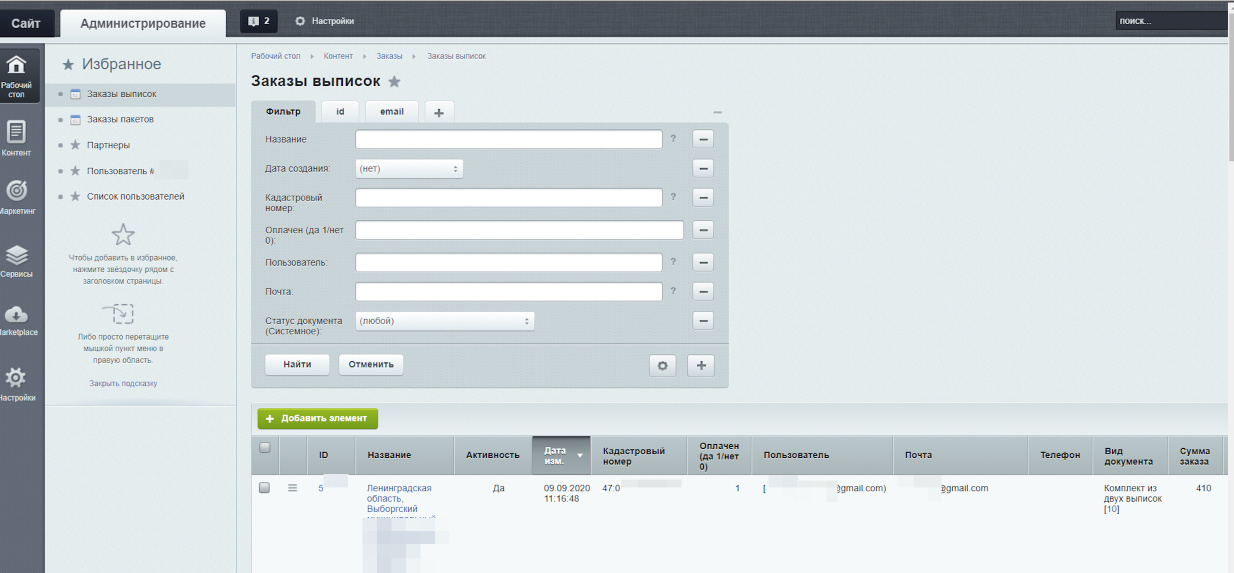
Task: Click help question mark beside Почта field
Action: [x=673, y=291]
